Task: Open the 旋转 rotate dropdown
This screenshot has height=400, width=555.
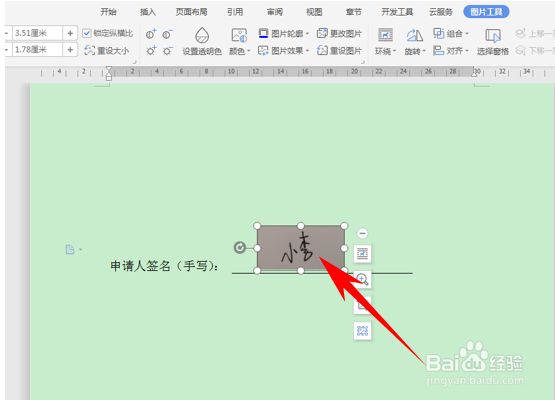Action: point(415,42)
